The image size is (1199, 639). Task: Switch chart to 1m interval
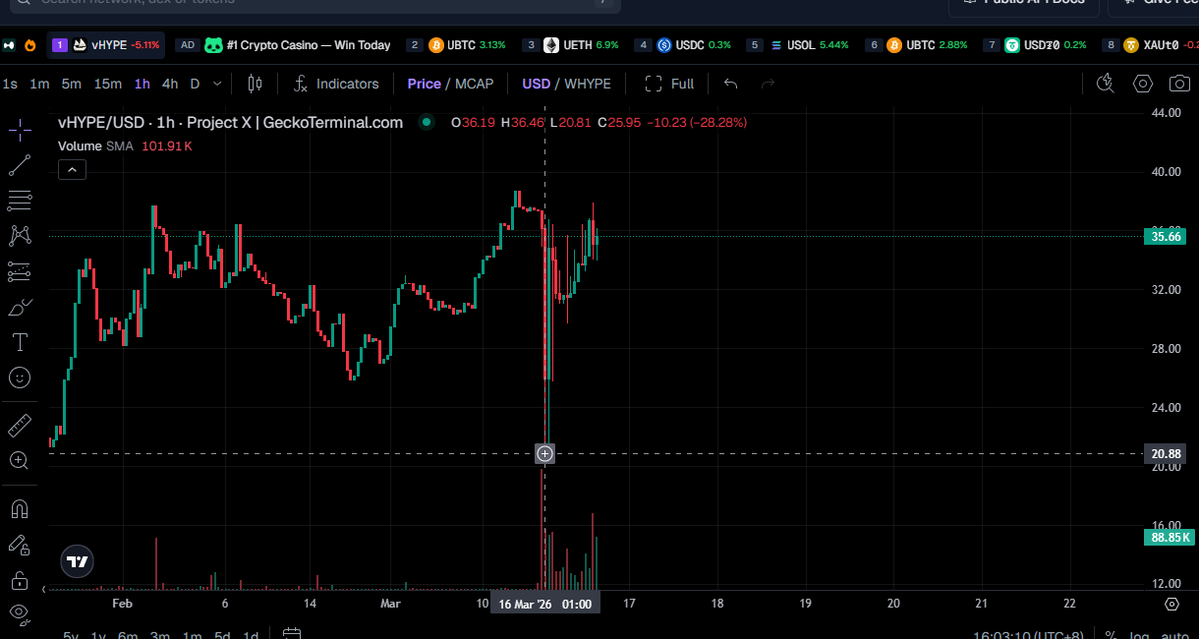40,84
